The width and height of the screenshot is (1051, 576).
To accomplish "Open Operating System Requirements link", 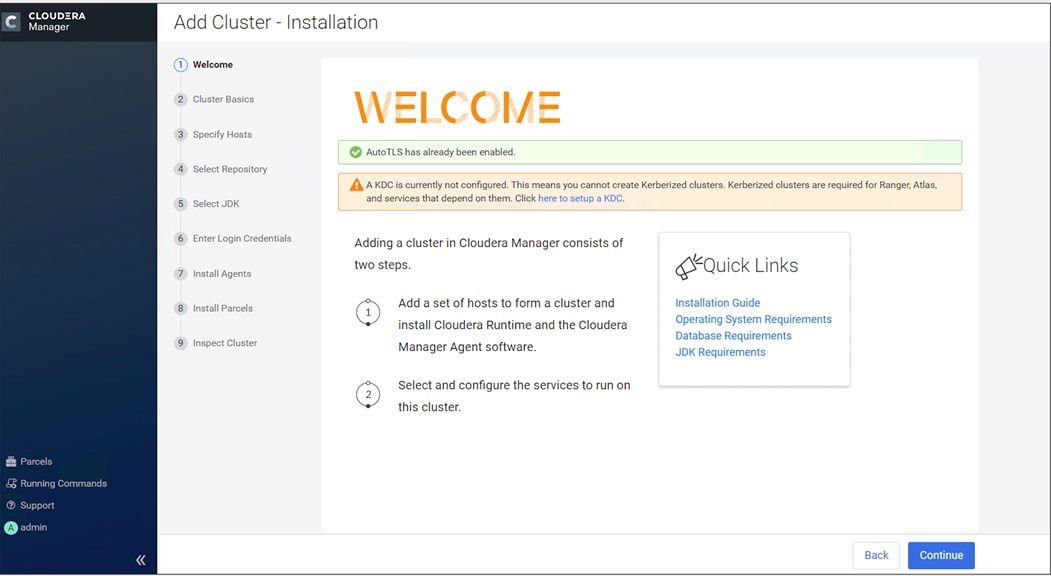I will click(x=753, y=319).
